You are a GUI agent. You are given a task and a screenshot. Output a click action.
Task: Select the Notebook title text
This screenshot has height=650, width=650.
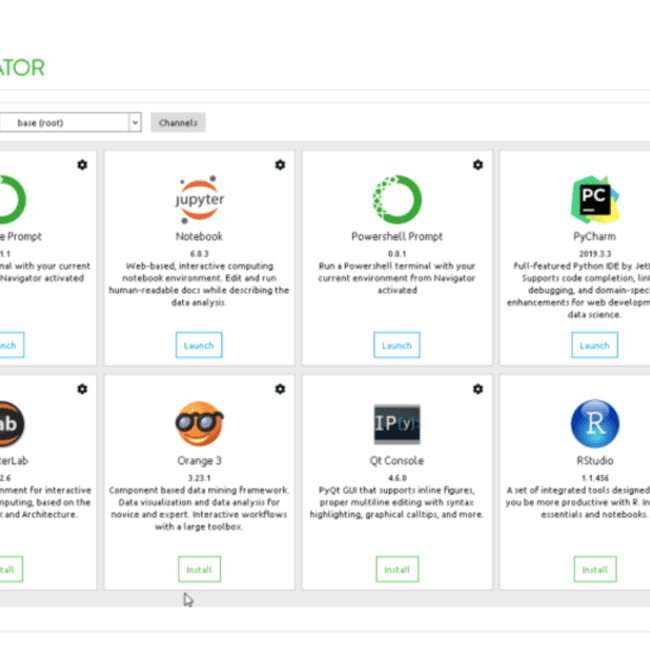(199, 236)
